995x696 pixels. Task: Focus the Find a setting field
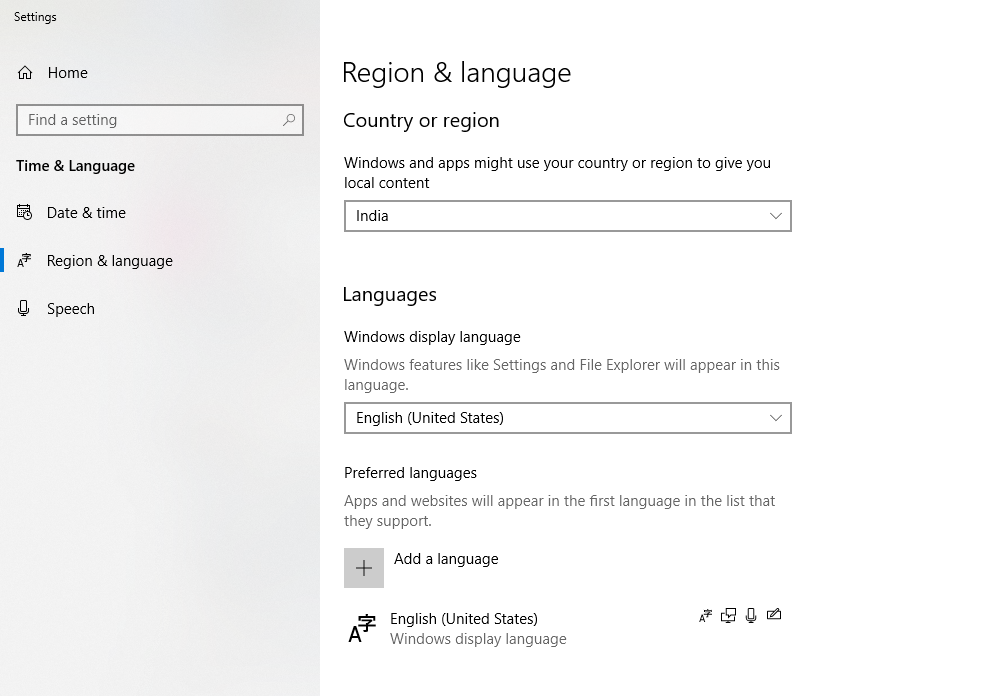click(x=150, y=120)
